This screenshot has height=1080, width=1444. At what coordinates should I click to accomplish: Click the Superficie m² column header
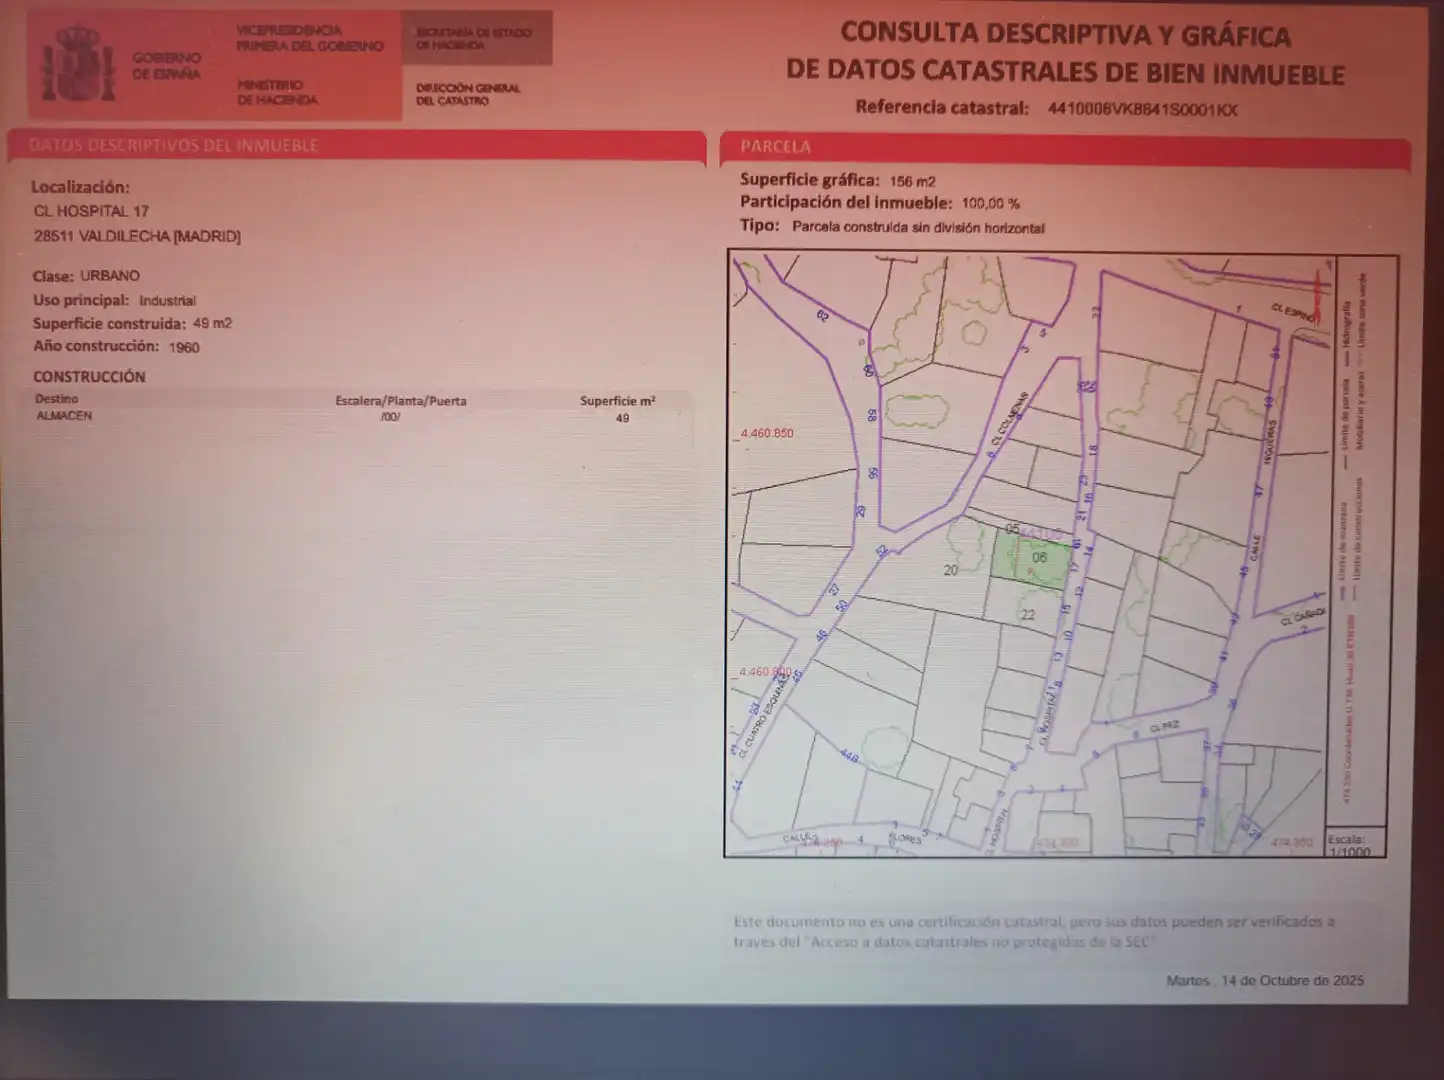point(618,401)
